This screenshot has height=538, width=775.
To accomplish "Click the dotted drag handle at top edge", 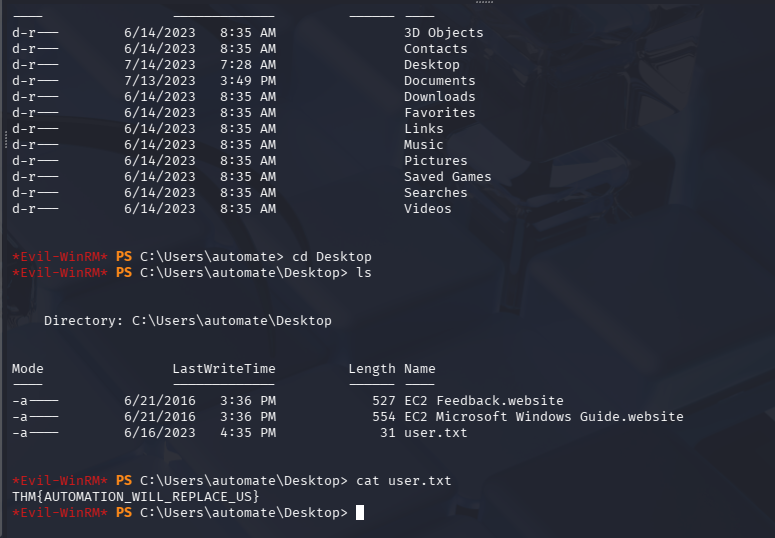I will point(485,3).
